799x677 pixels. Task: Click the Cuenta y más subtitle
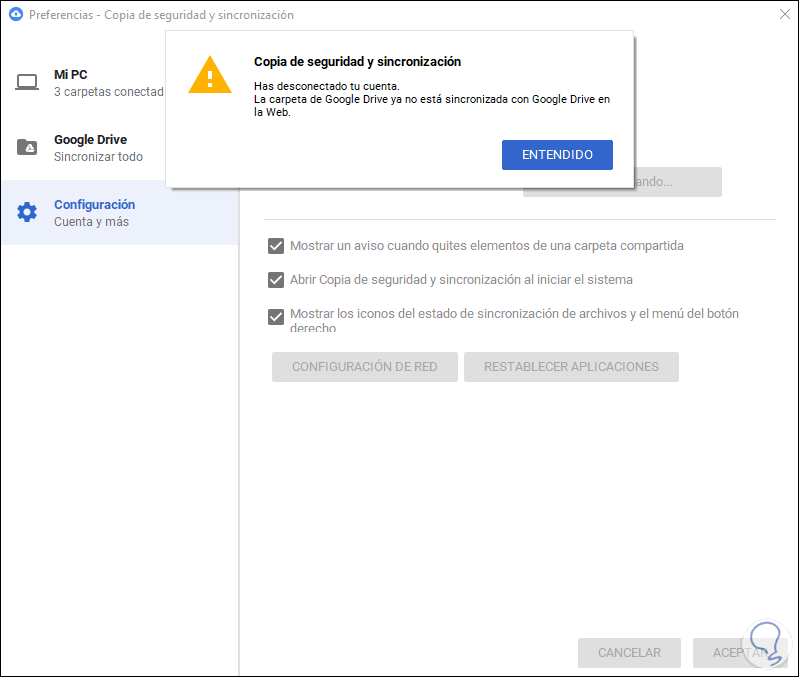(x=91, y=222)
